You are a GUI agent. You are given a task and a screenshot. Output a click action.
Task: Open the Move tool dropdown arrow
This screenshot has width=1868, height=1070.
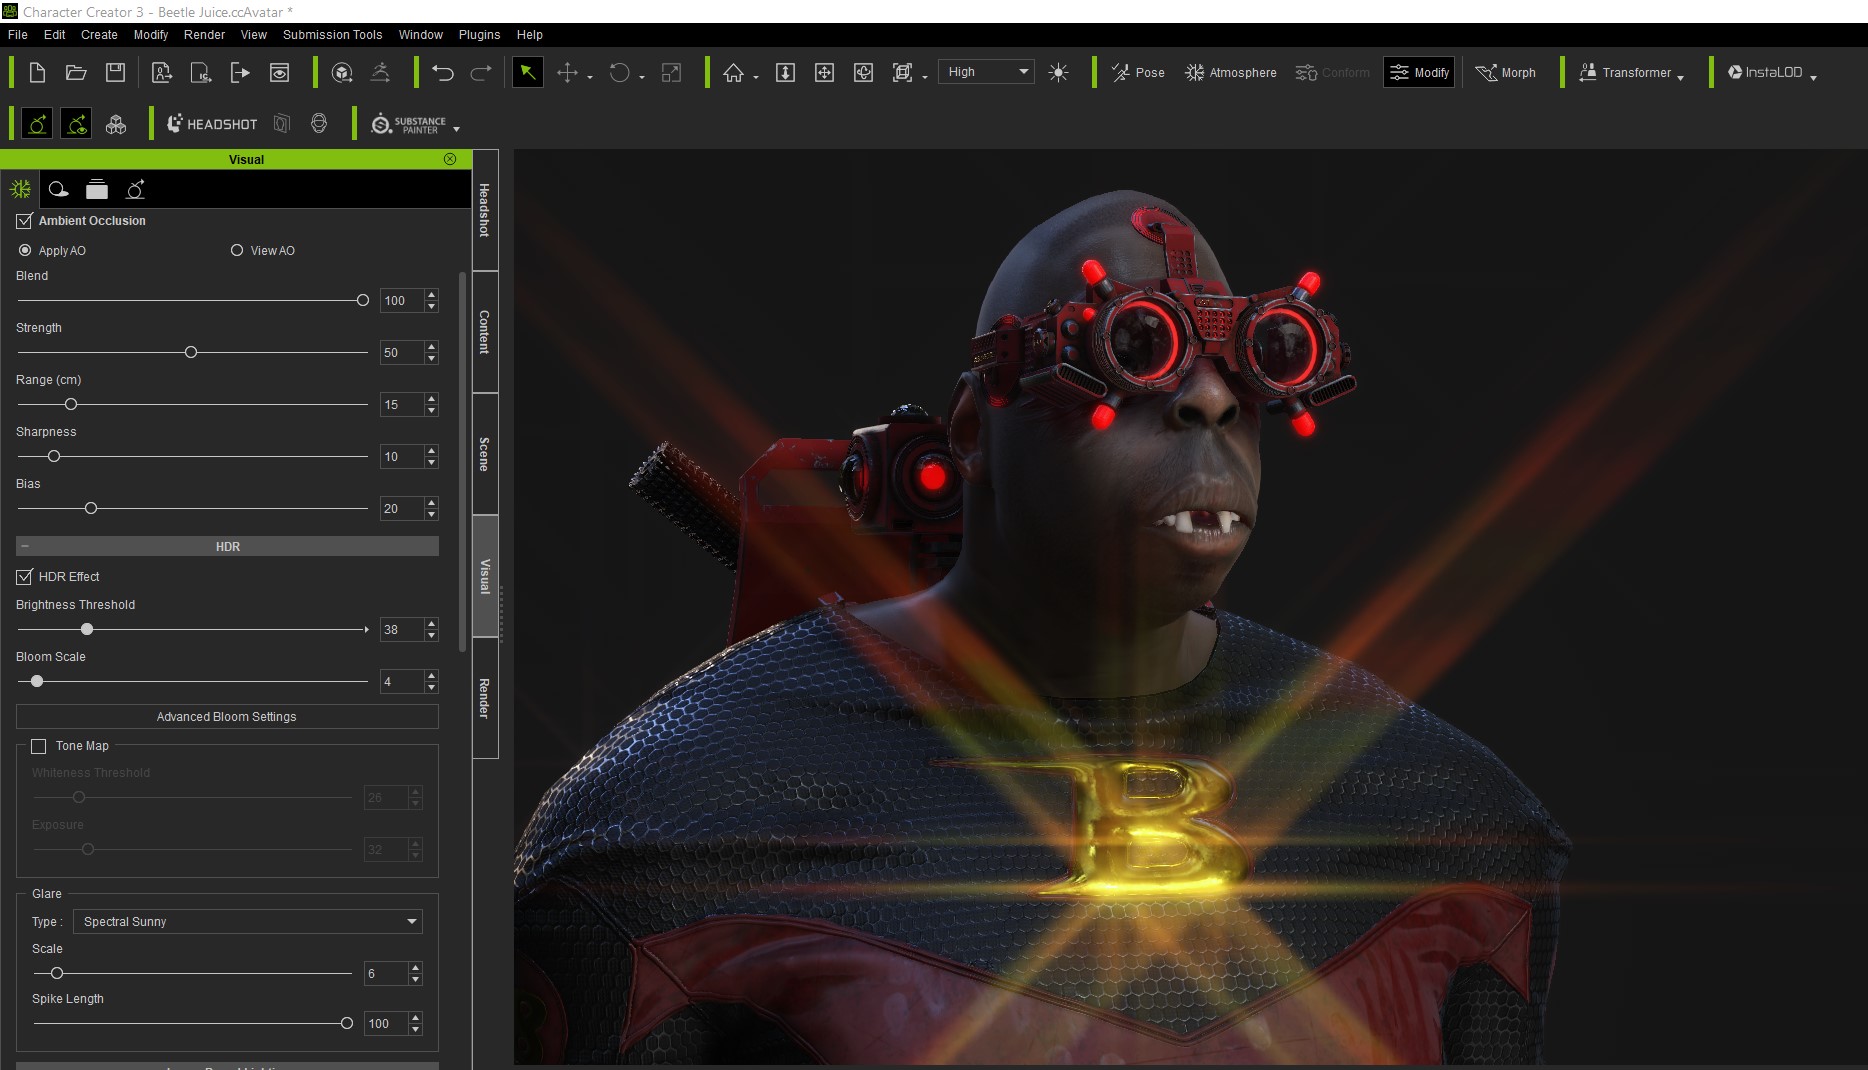590,77
